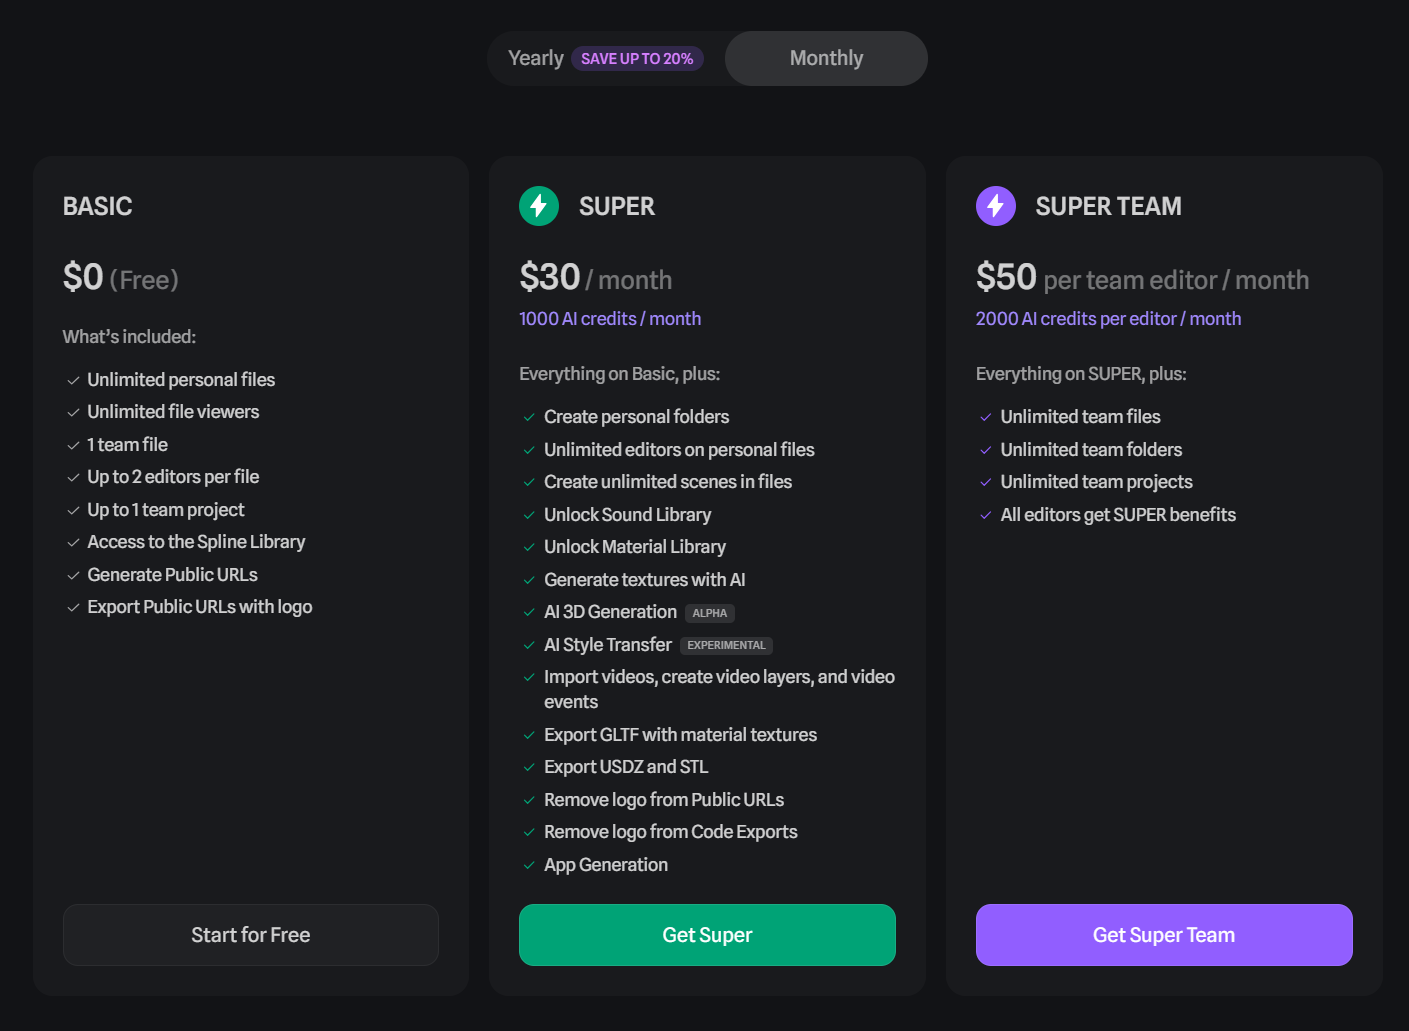Click checkmark beside Unlimited personal files
The width and height of the screenshot is (1409, 1031).
pos(73,381)
